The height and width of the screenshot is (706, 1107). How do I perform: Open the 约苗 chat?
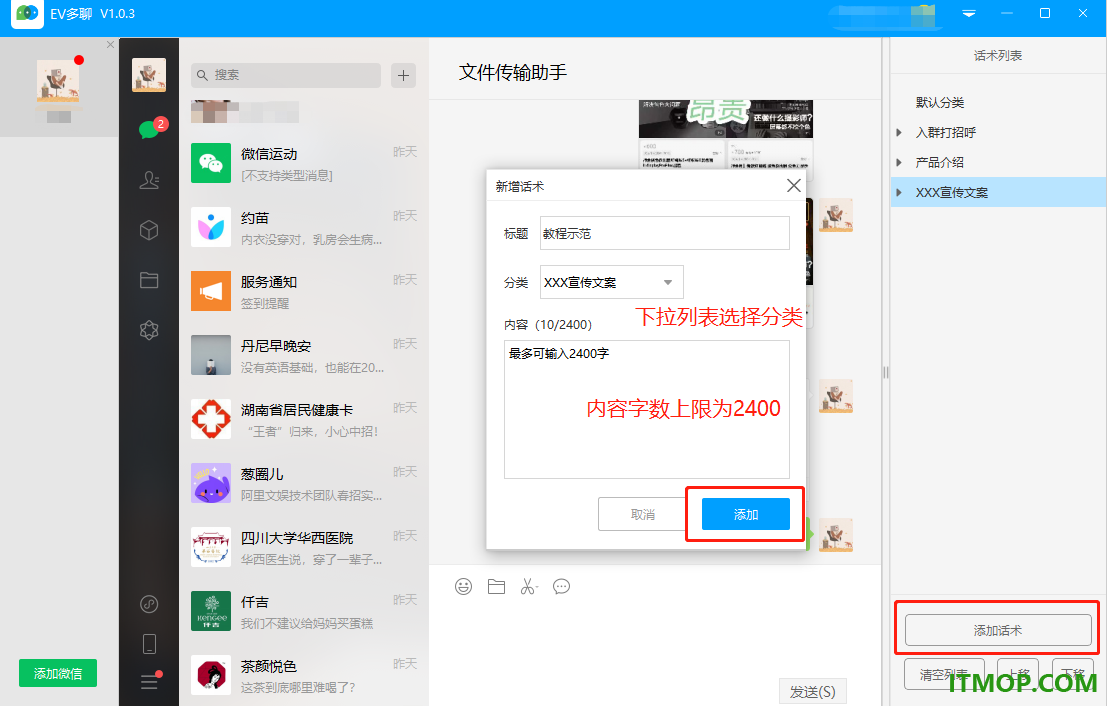click(304, 228)
